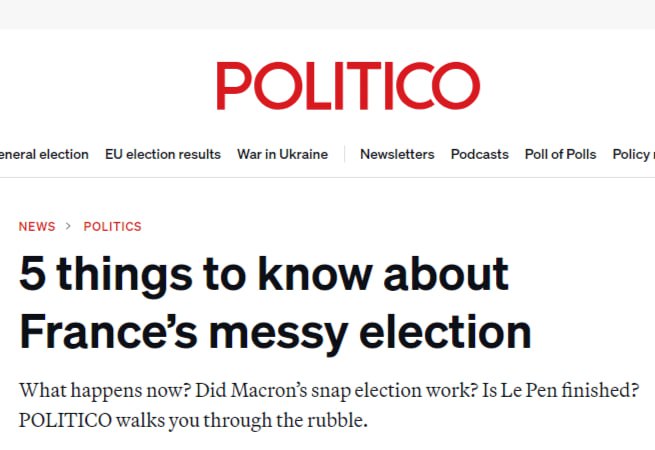655x450 pixels.
Task: Open the Newsletters page
Action: [x=397, y=154]
